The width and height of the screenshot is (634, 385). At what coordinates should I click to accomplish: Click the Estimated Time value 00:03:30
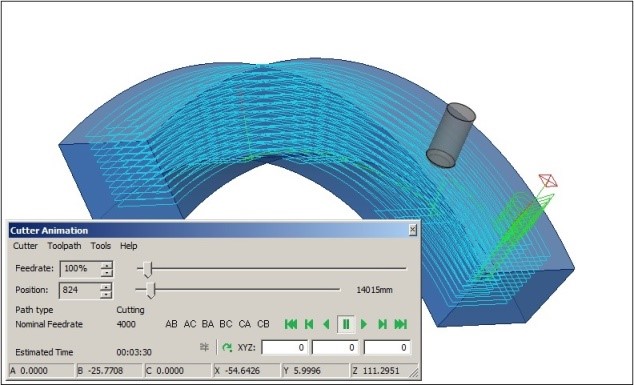tap(134, 352)
